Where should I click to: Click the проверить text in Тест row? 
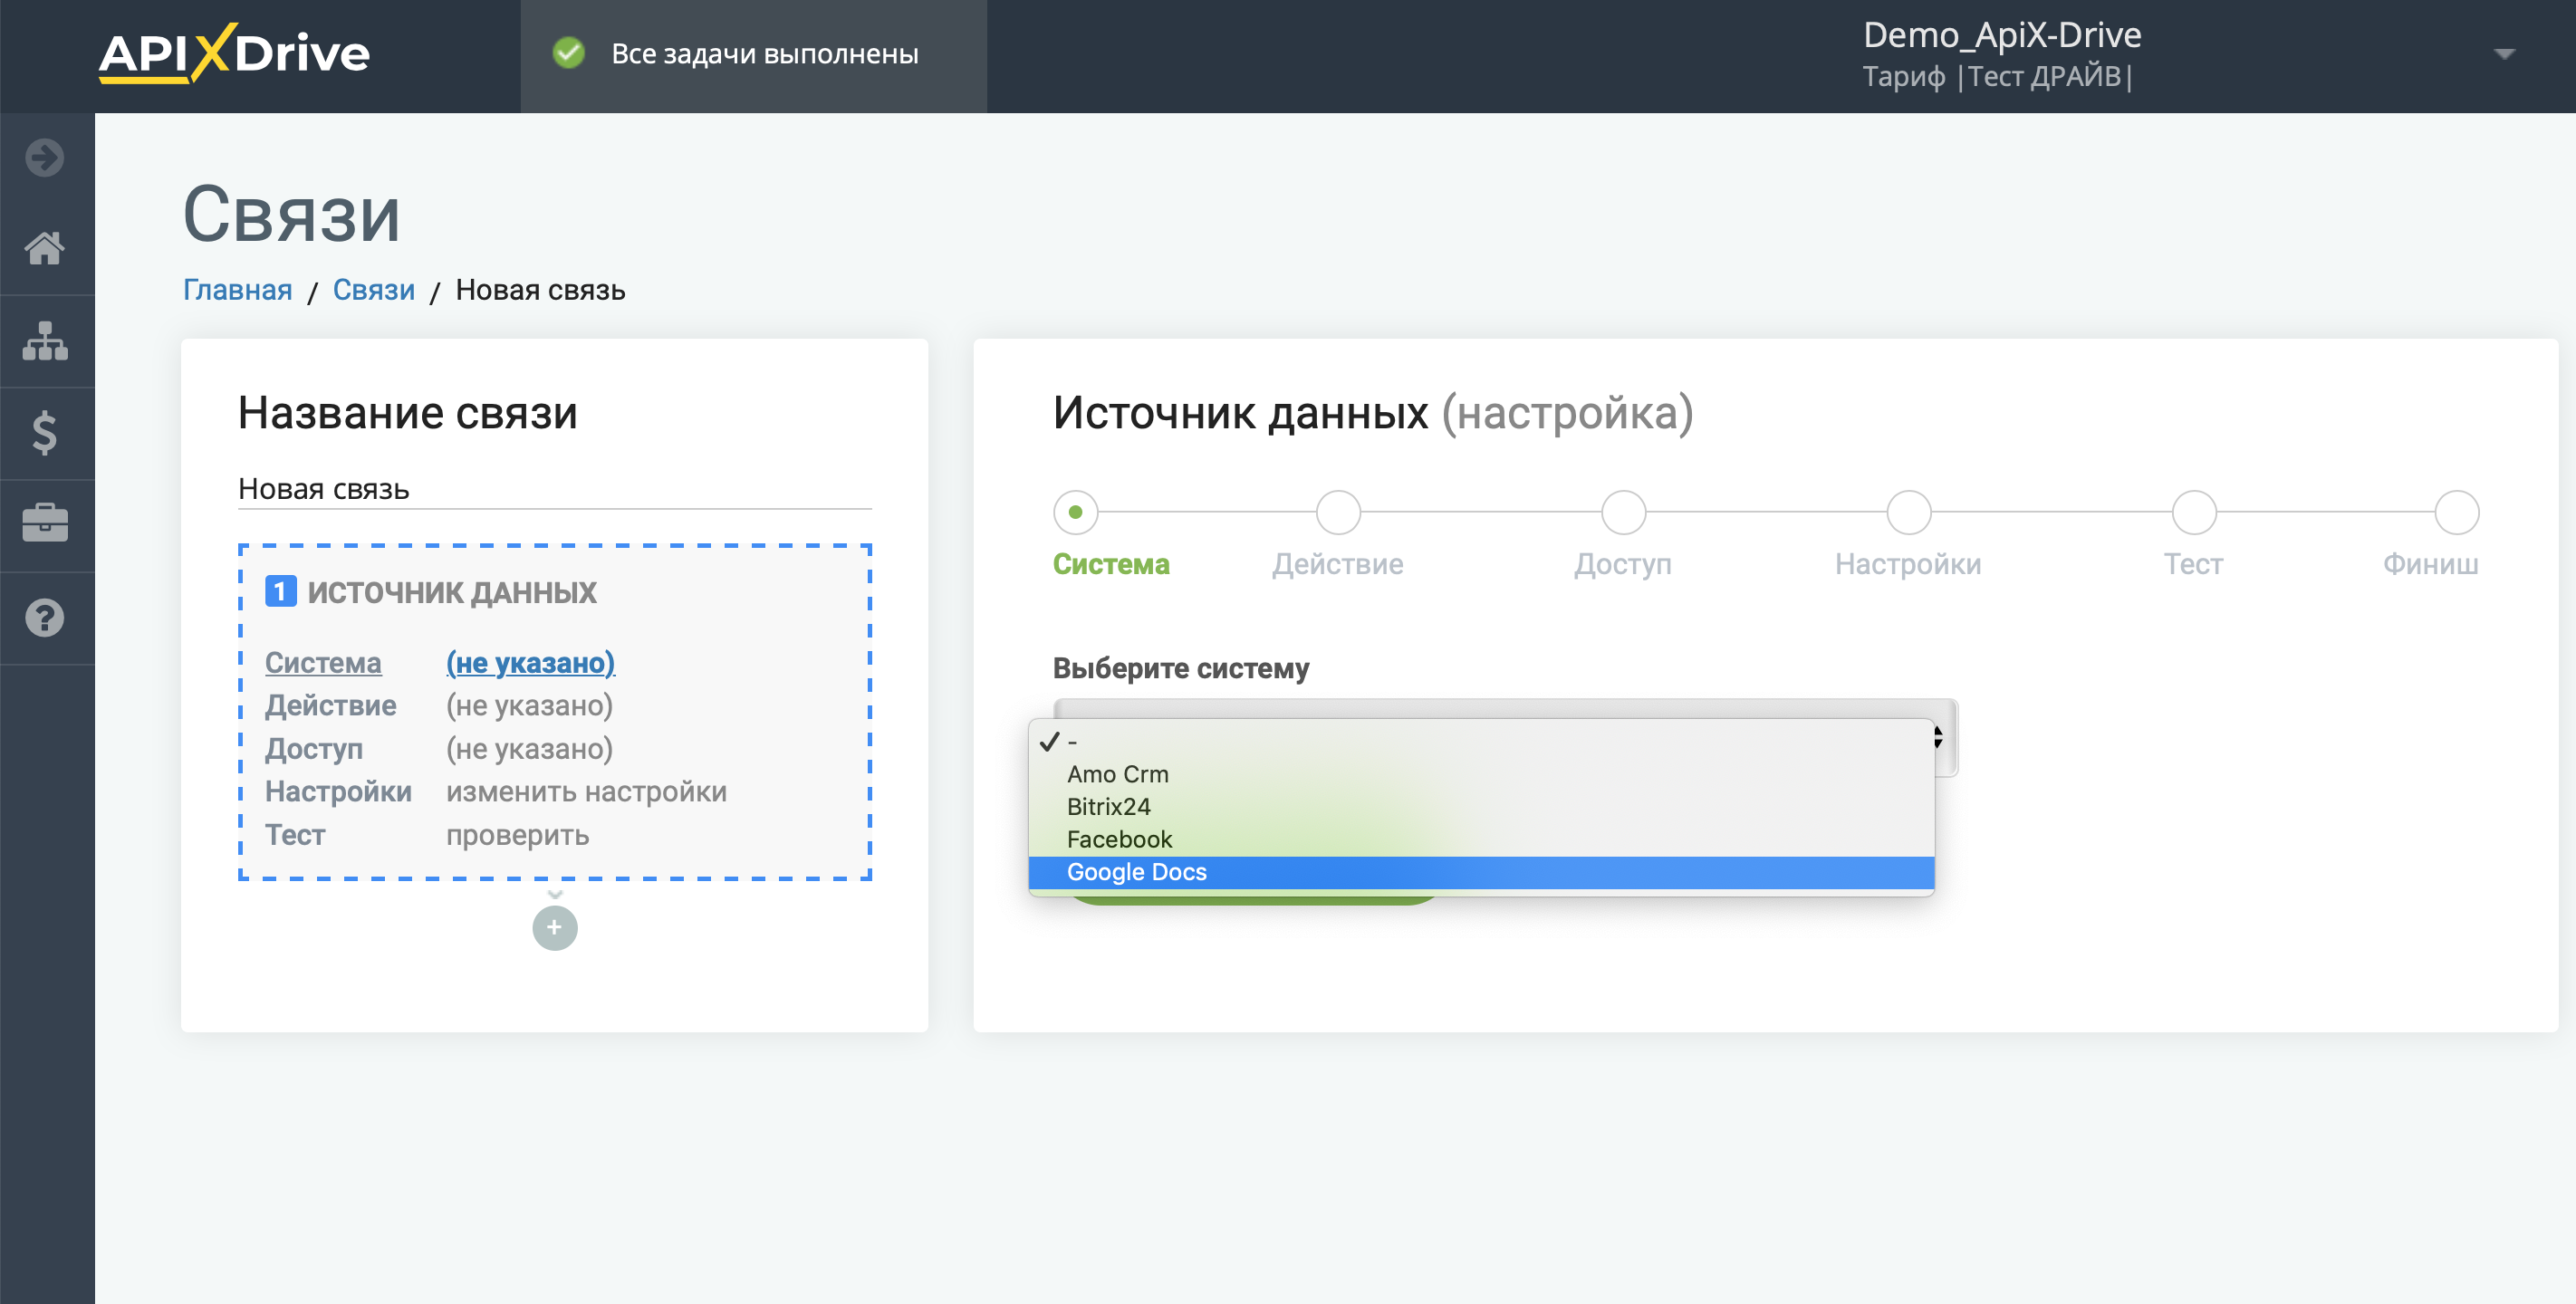[517, 834]
